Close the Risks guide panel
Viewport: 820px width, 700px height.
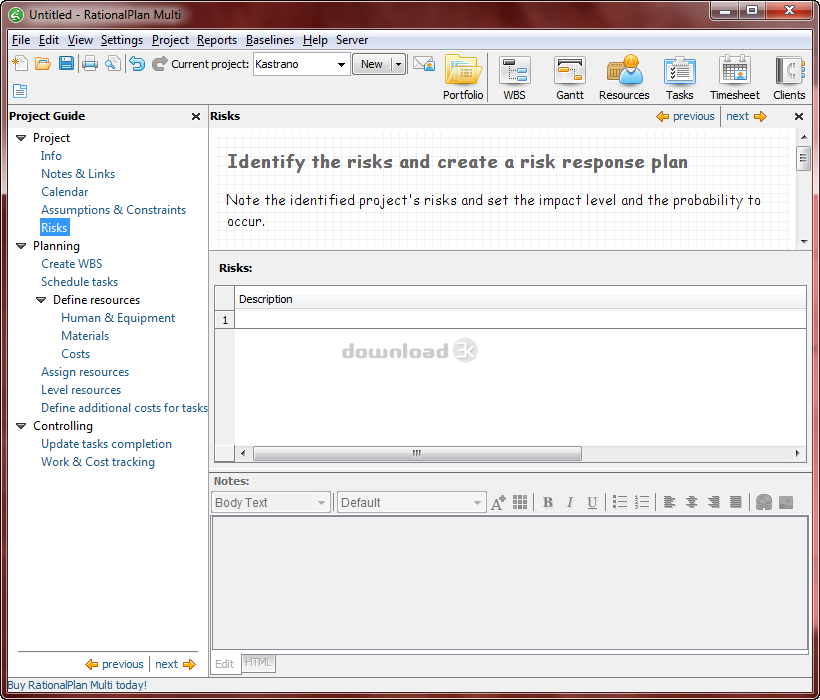(x=799, y=116)
